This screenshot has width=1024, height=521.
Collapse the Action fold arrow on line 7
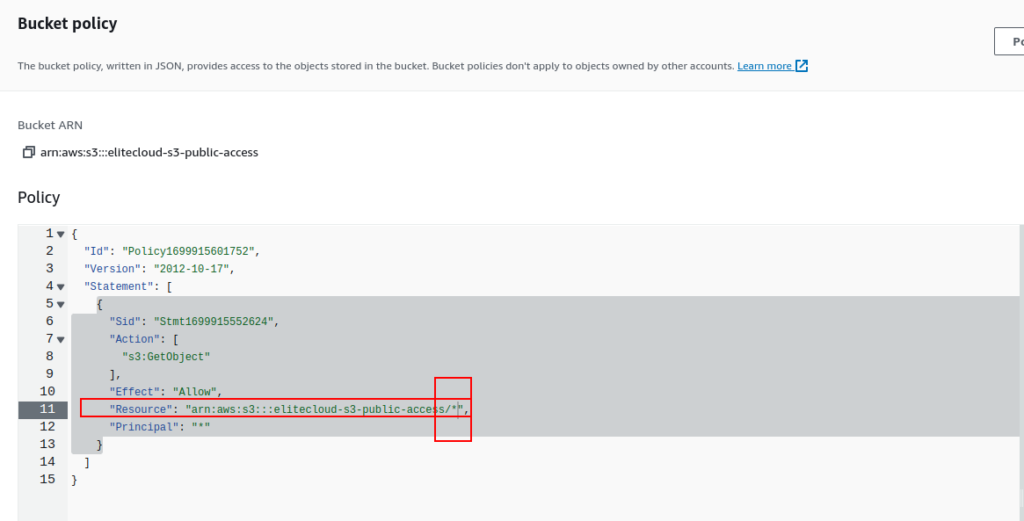[x=60, y=339]
